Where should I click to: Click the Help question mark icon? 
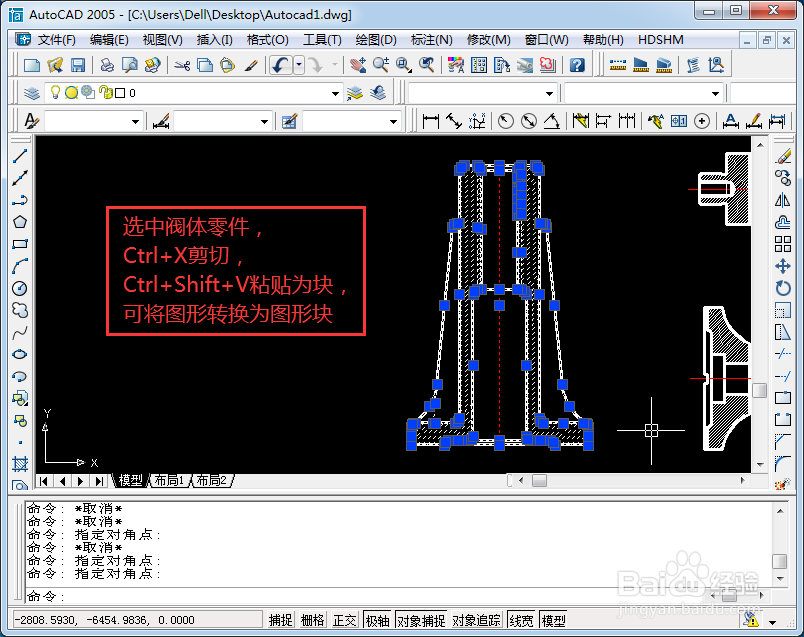(577, 65)
